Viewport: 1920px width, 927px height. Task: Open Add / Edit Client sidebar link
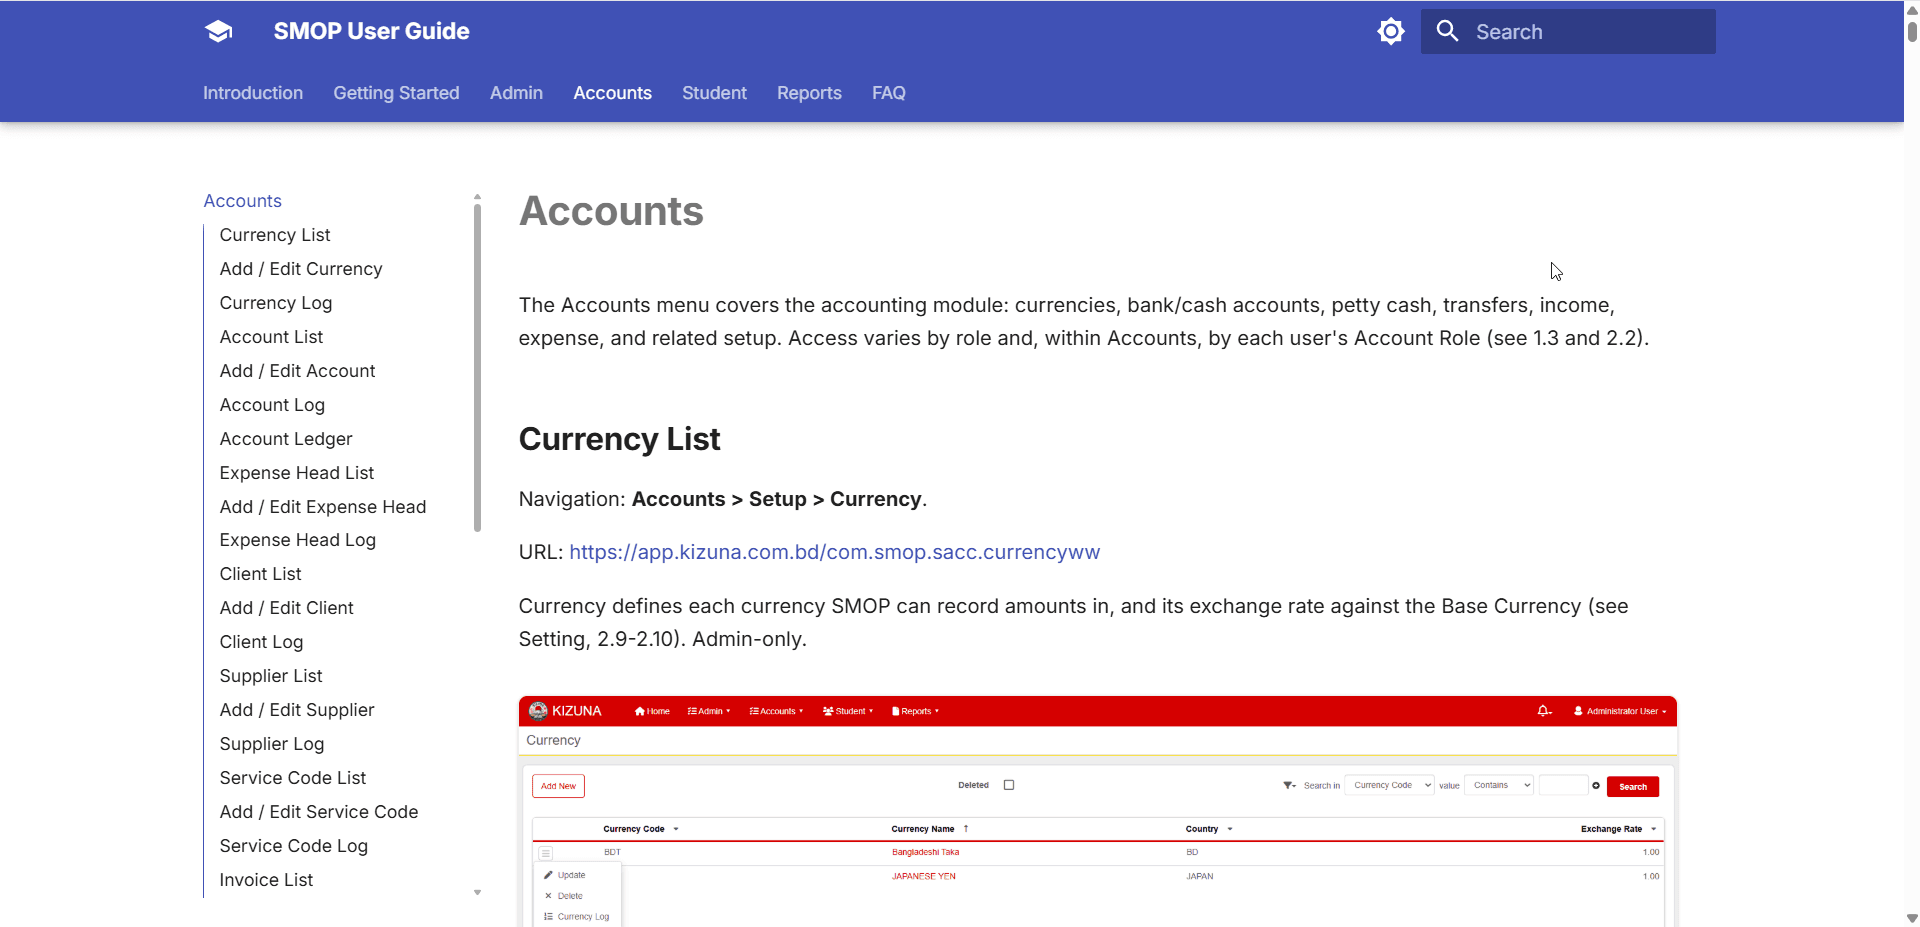tap(287, 608)
